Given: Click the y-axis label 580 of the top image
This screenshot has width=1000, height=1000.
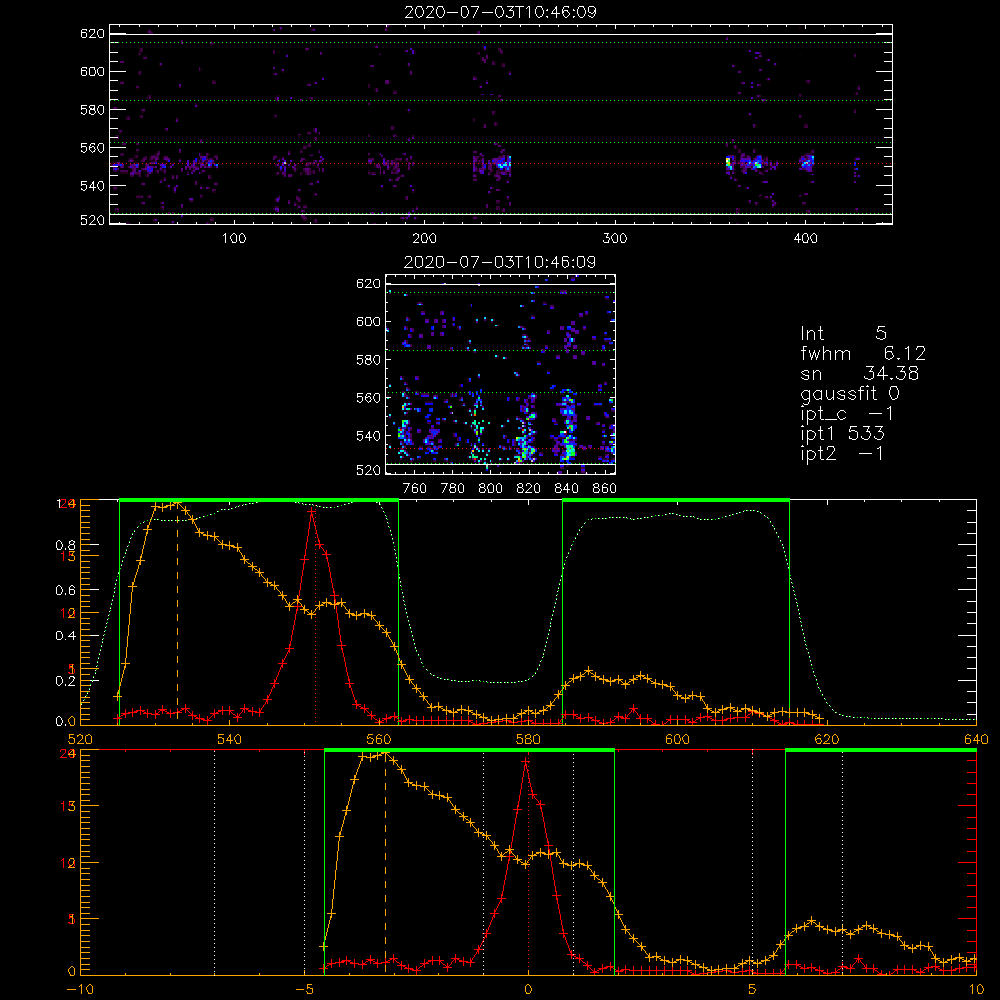Looking at the screenshot, I should [92, 110].
